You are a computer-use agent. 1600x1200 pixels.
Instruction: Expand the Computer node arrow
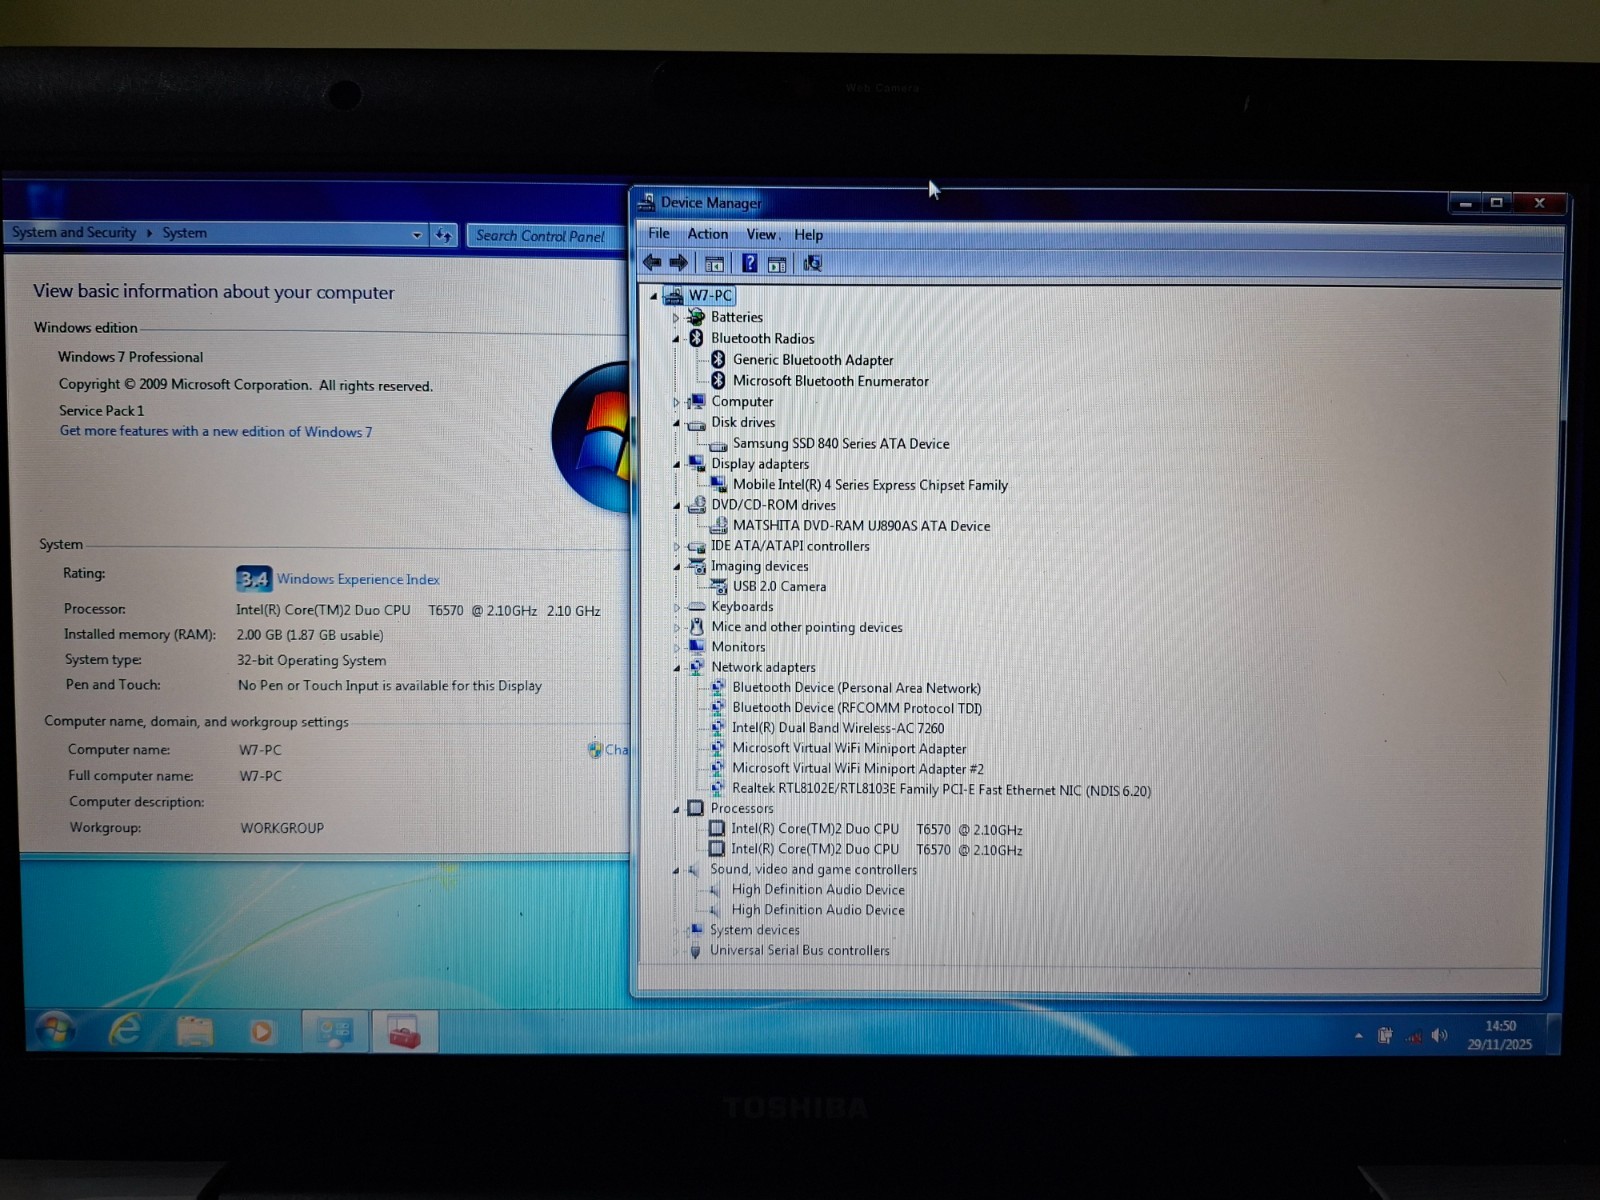(676, 402)
